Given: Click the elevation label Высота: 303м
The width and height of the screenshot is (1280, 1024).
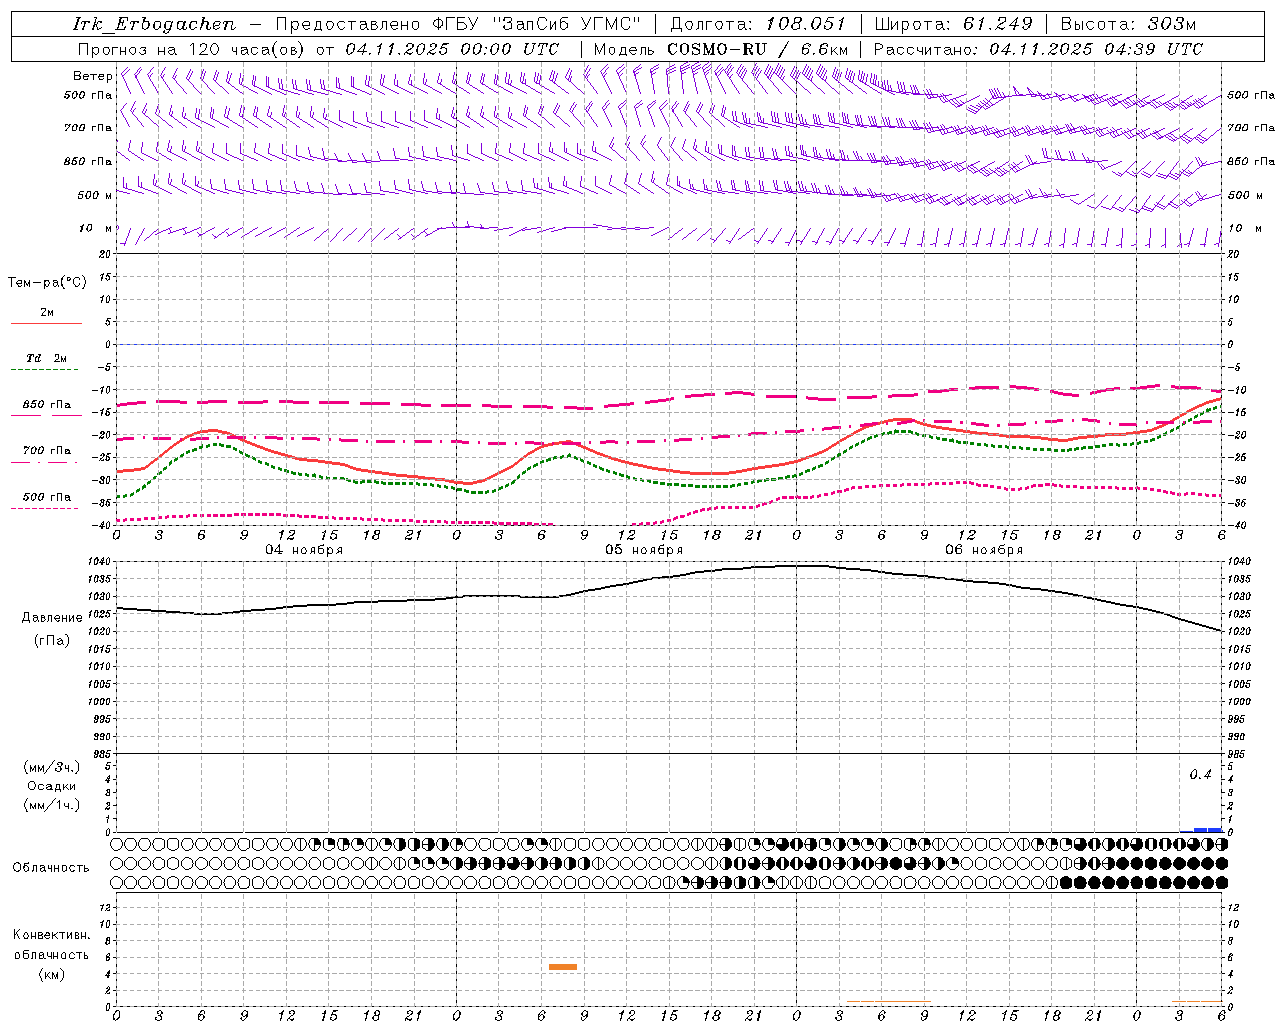Looking at the screenshot, I should pyautogui.click(x=1128, y=24).
